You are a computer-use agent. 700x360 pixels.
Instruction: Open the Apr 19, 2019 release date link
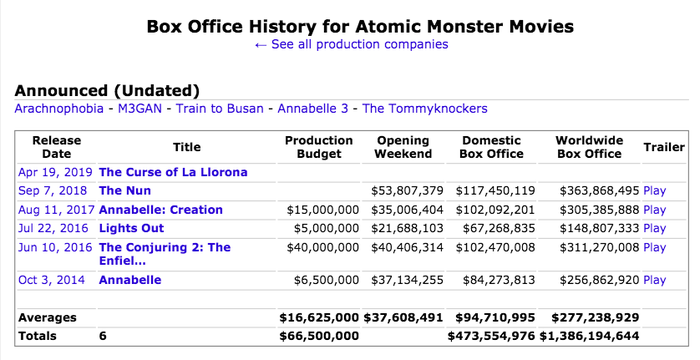tap(55, 172)
